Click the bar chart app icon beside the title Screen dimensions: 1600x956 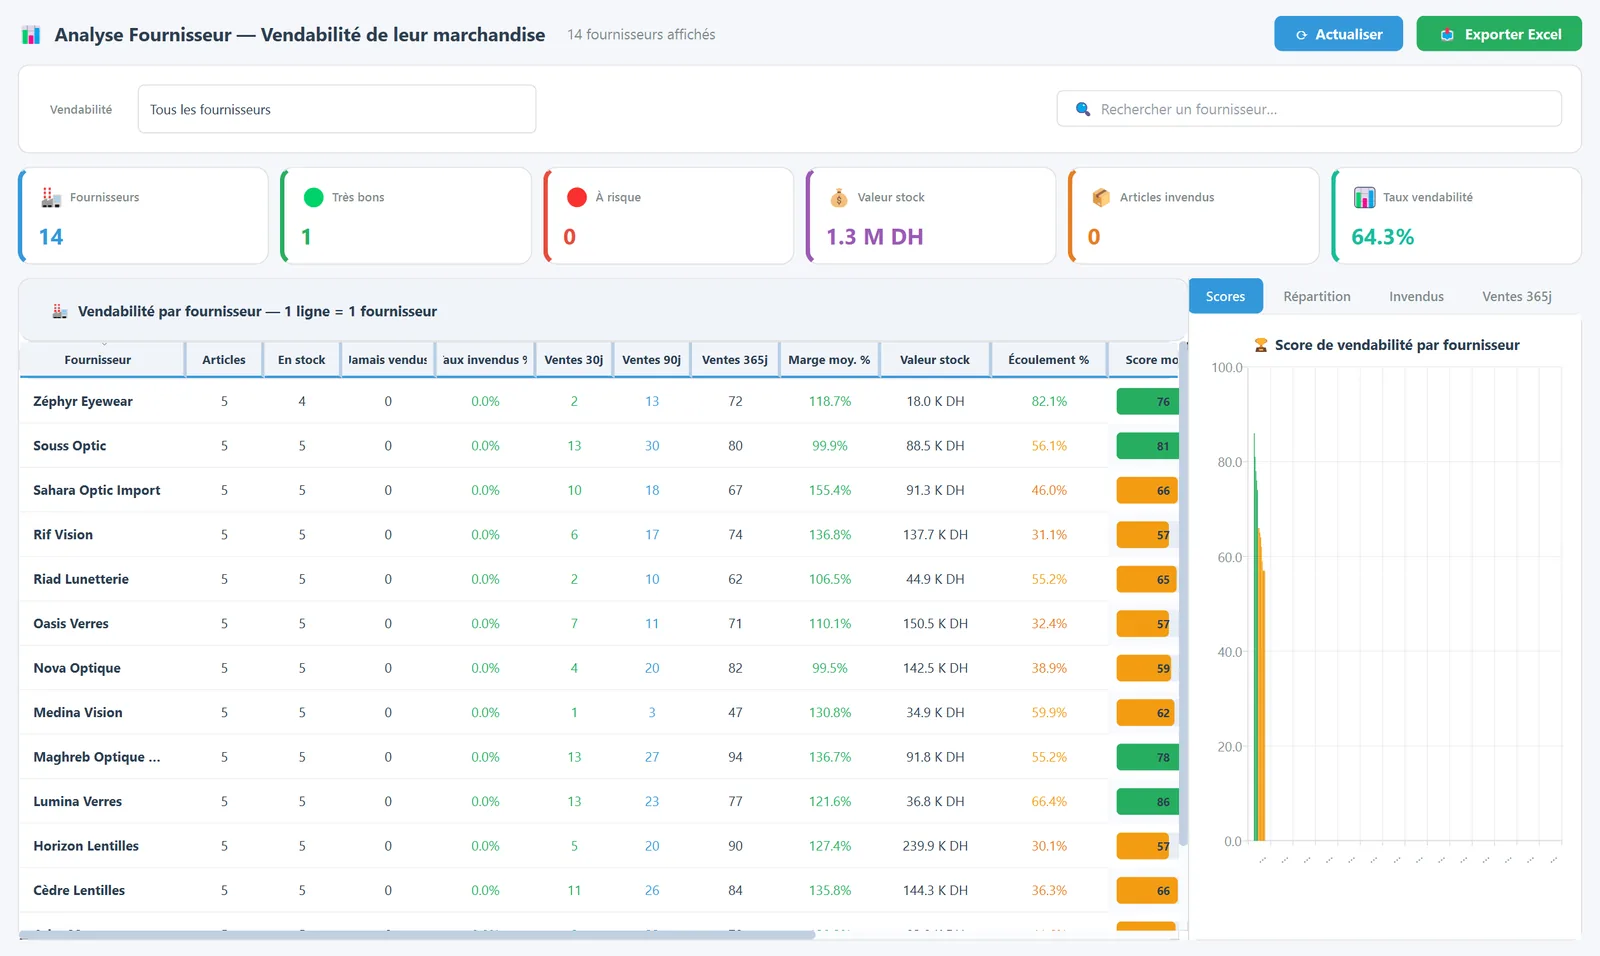coord(31,35)
